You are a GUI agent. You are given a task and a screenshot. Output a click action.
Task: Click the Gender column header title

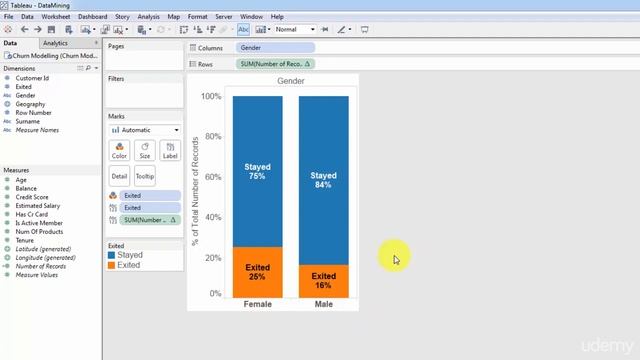pyautogui.click(x=291, y=81)
